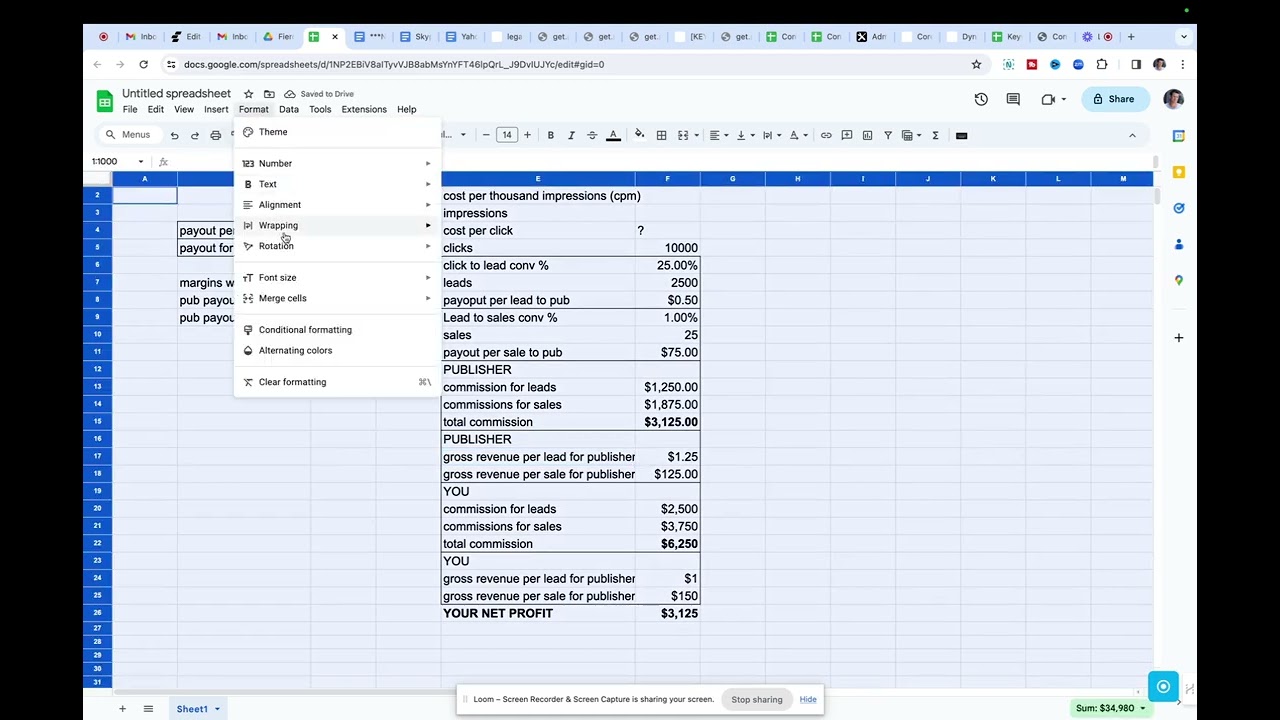Screen dimensions: 1280x720
Task: Open the borders tool
Action: 661,135
